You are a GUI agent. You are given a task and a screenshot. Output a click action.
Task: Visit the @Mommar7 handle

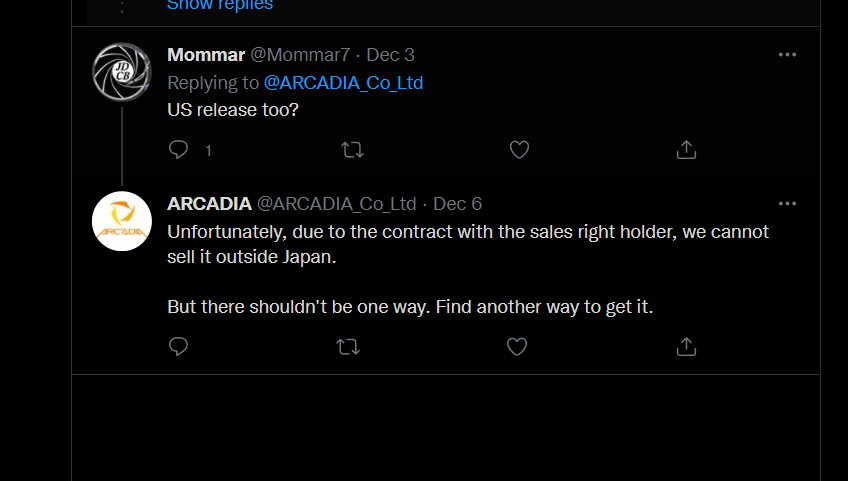click(x=300, y=55)
